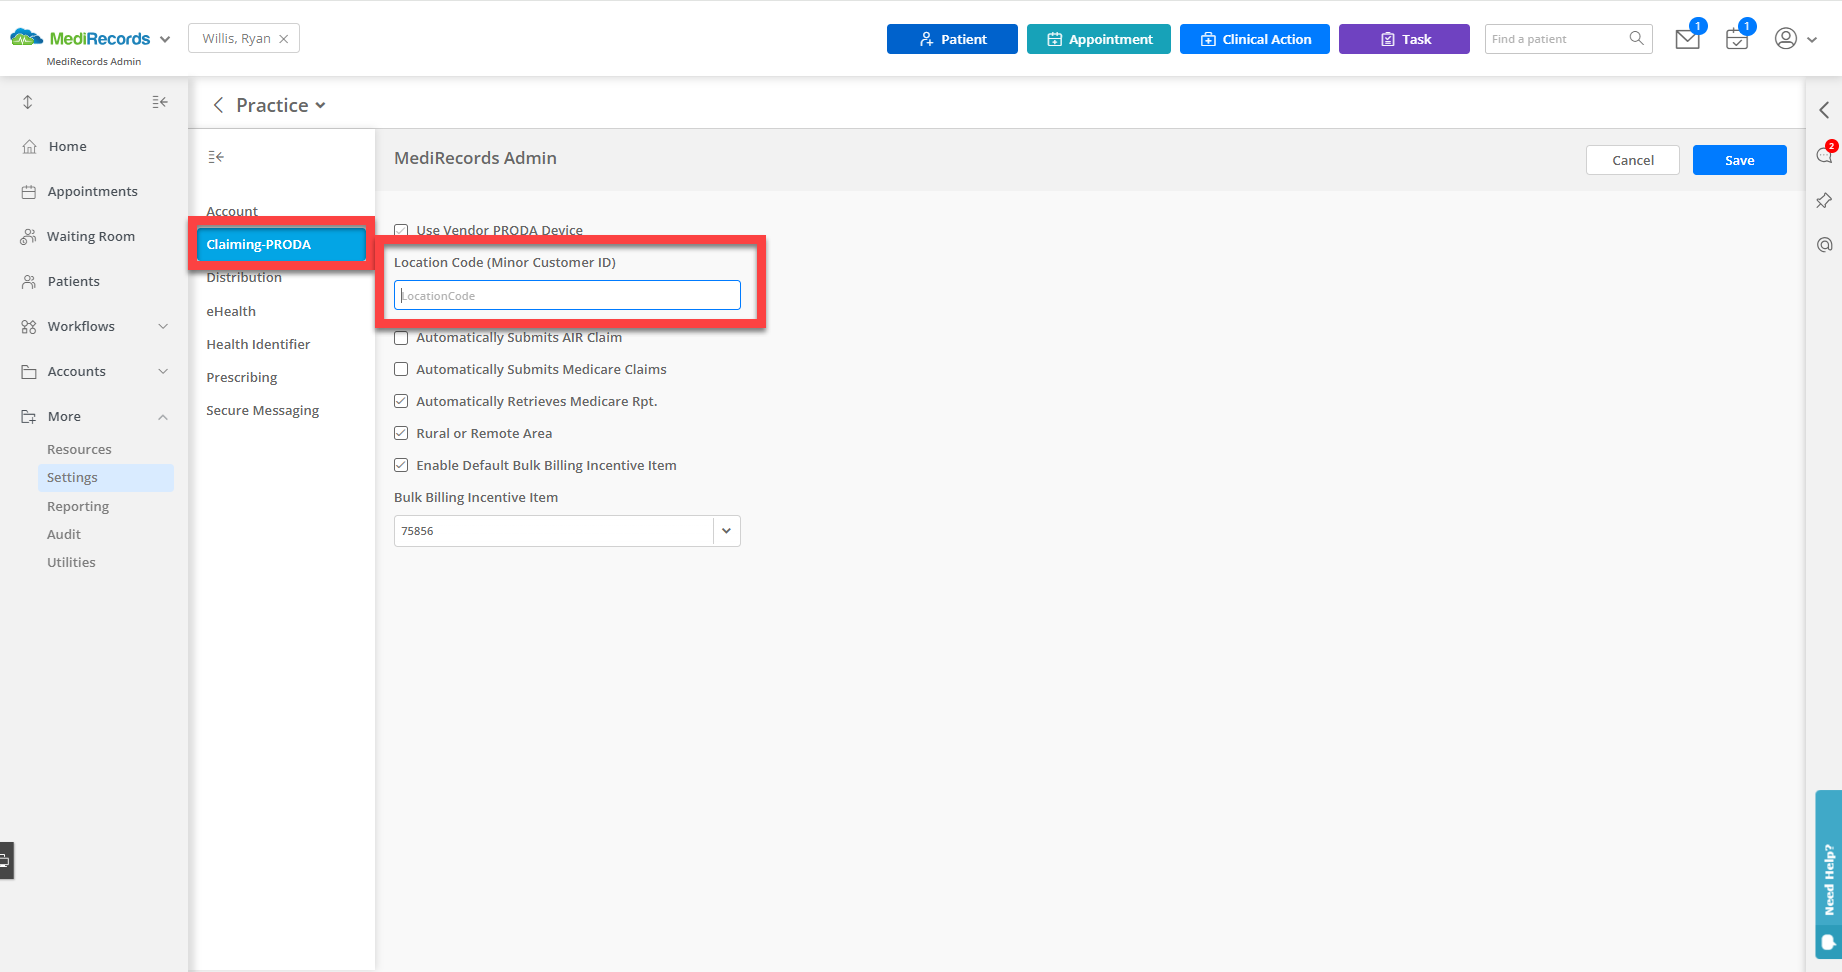The height and width of the screenshot is (972, 1842).
Task: Save the practice settings
Action: (1740, 160)
